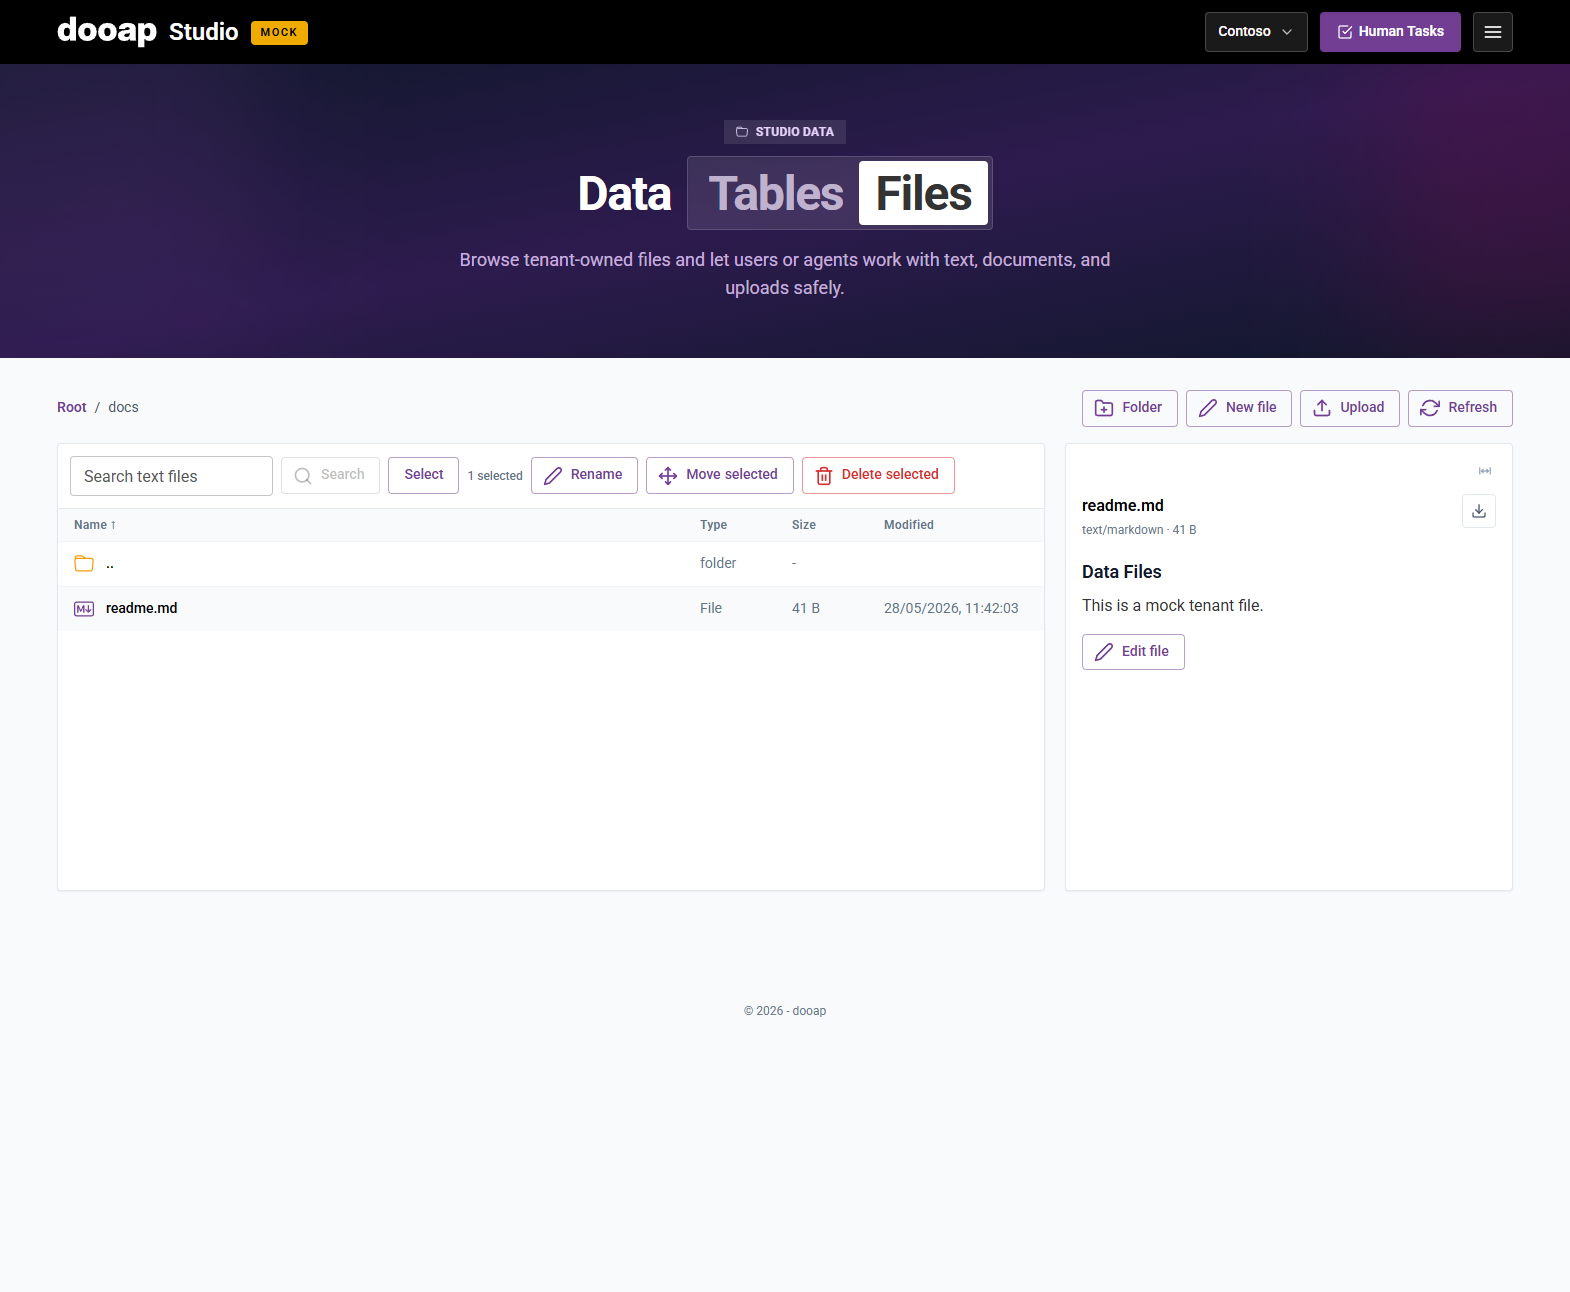Click the Modified column header
The image size is (1570, 1292).
click(x=908, y=525)
